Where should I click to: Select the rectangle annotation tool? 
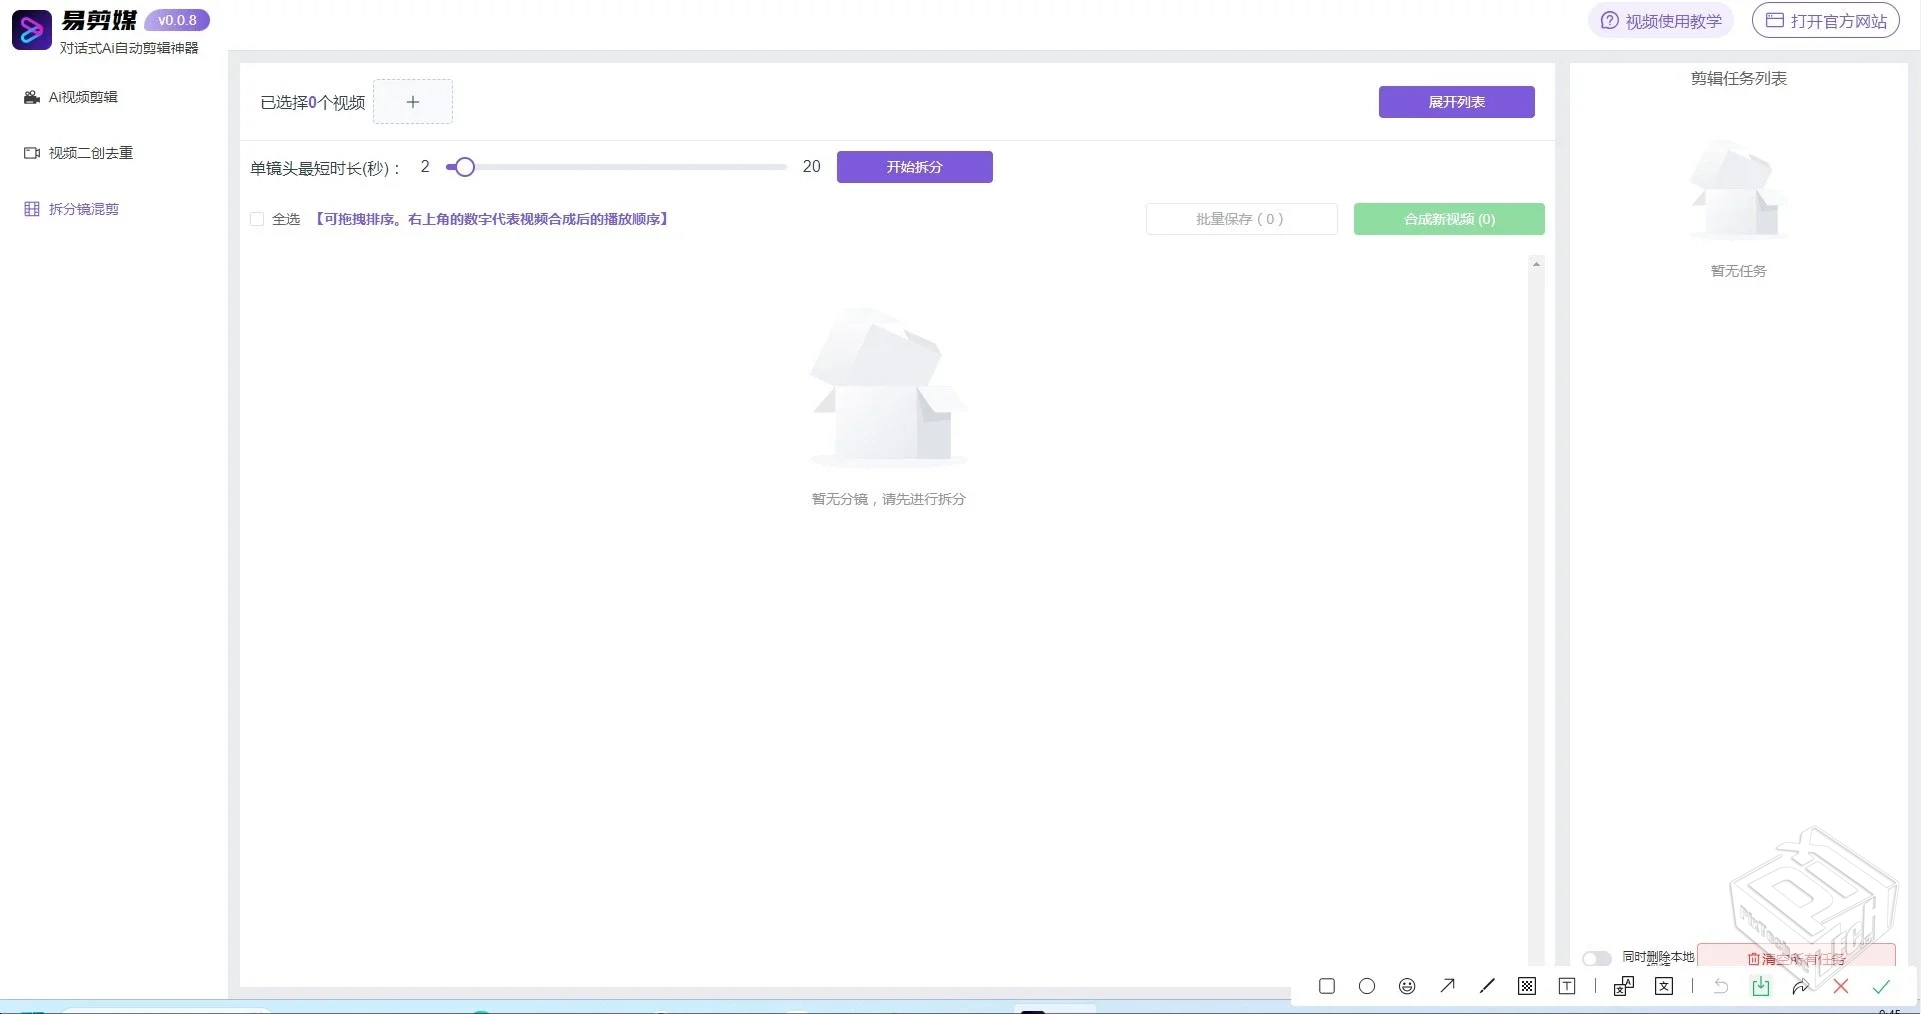pyautogui.click(x=1326, y=986)
